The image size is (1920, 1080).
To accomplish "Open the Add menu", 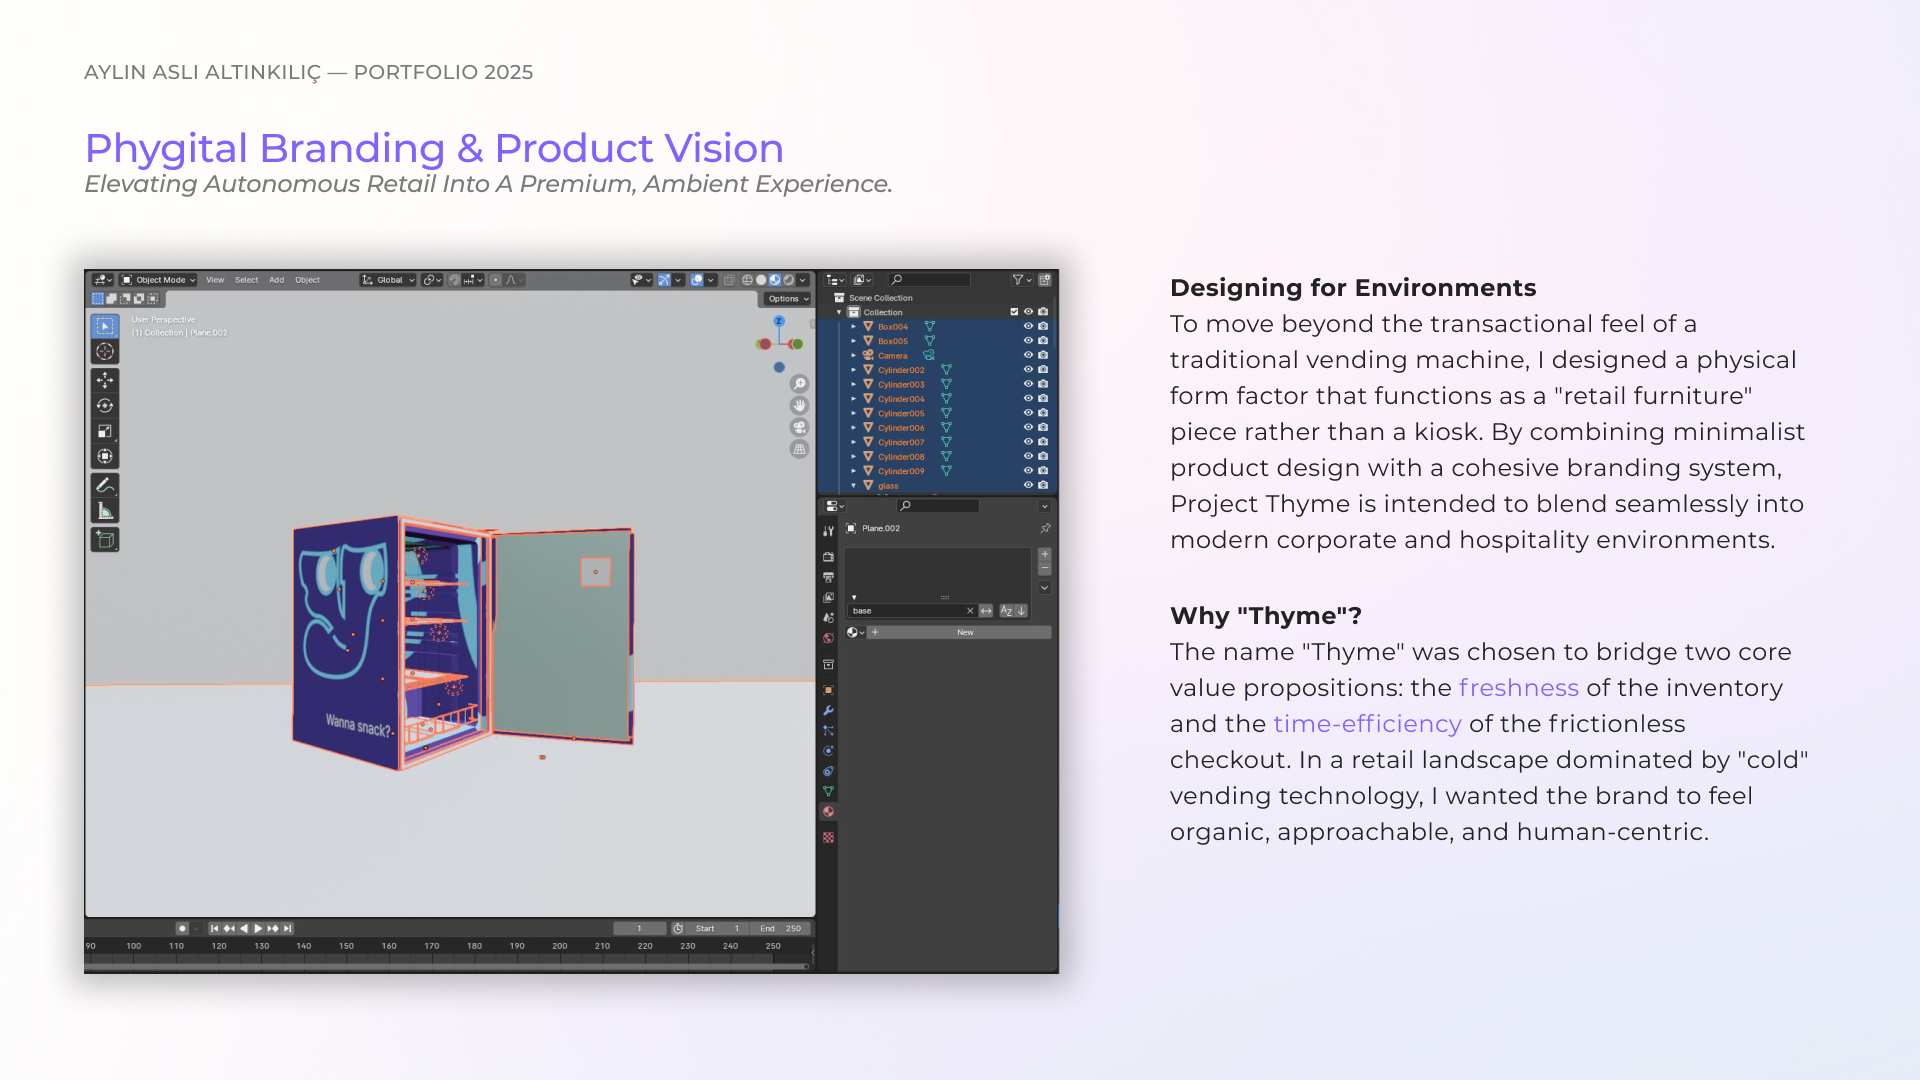I will [276, 280].
